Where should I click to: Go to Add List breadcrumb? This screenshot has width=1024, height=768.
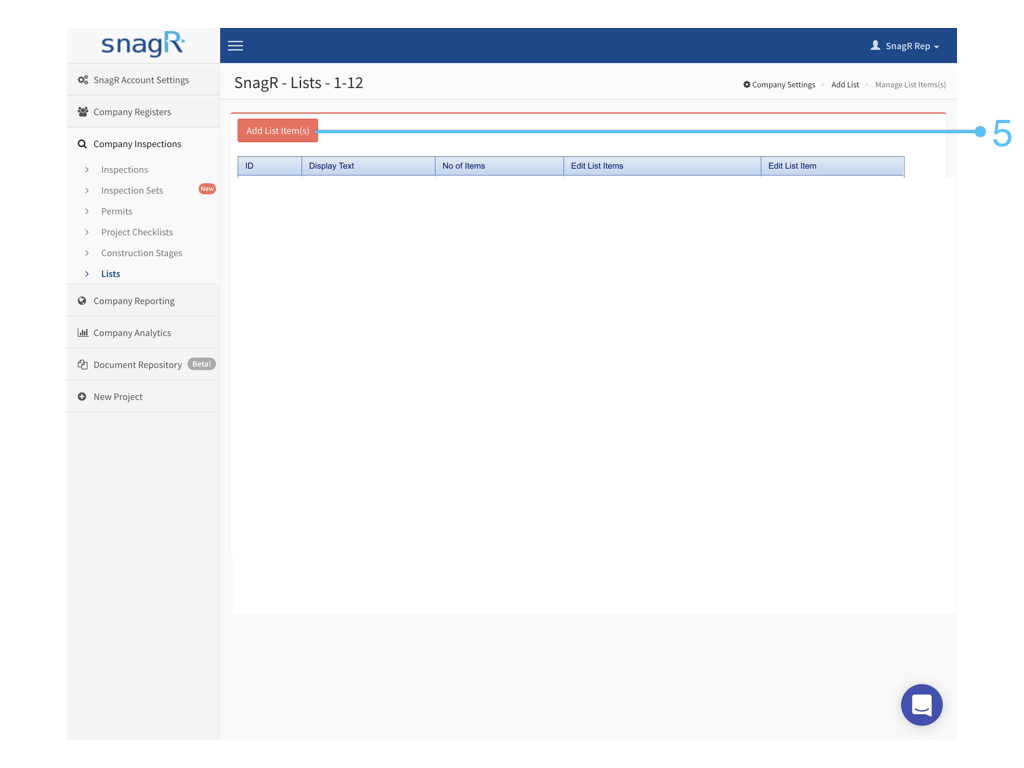click(845, 85)
